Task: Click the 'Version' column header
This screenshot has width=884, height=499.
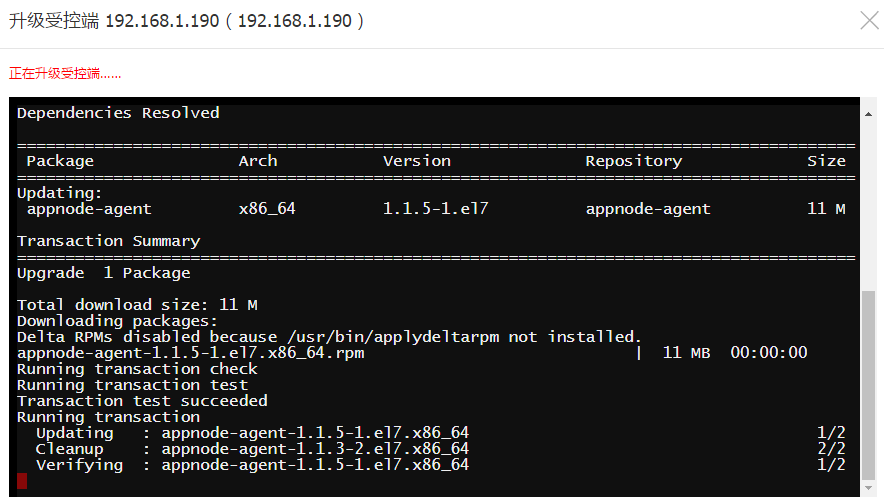Action: tap(417, 161)
